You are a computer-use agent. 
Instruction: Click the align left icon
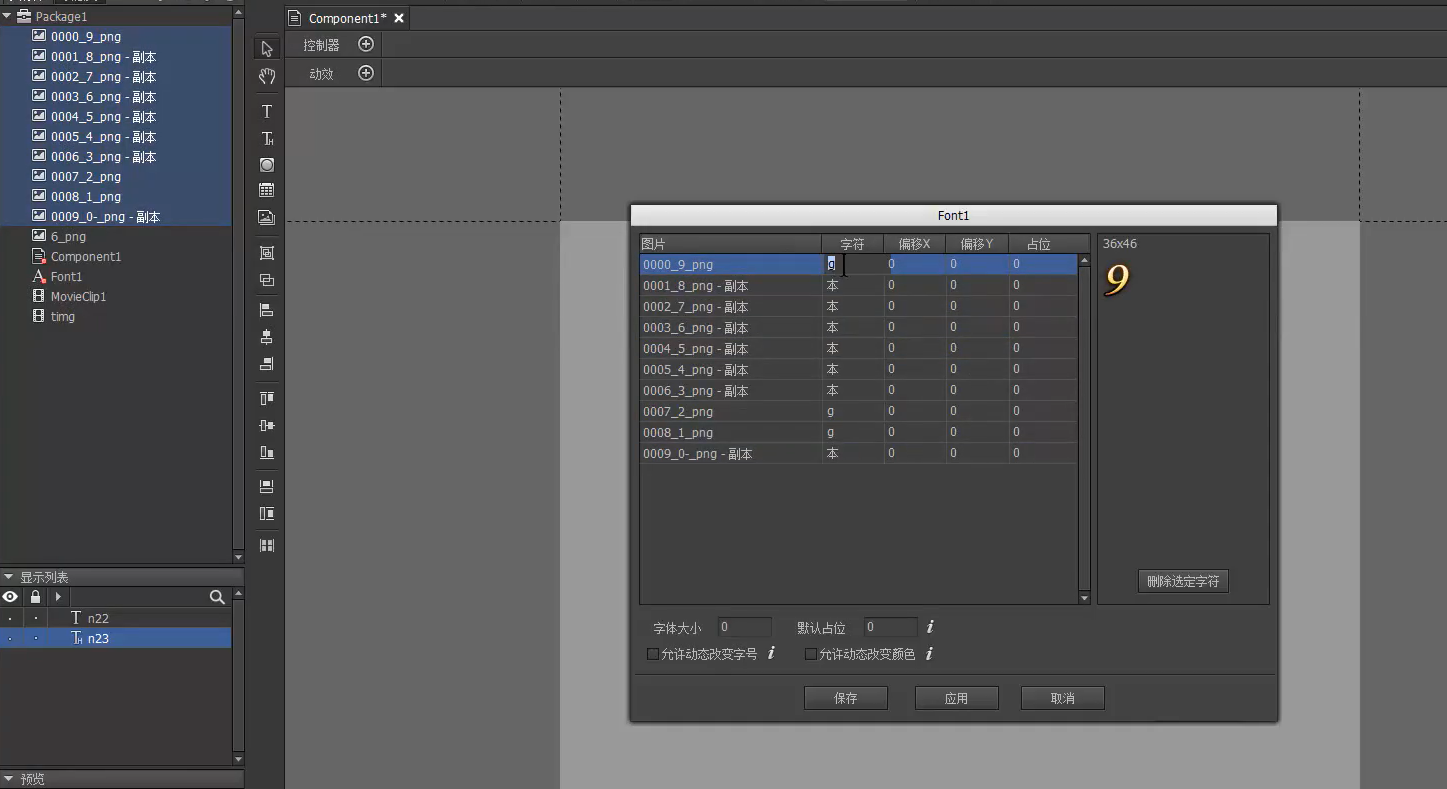266,308
